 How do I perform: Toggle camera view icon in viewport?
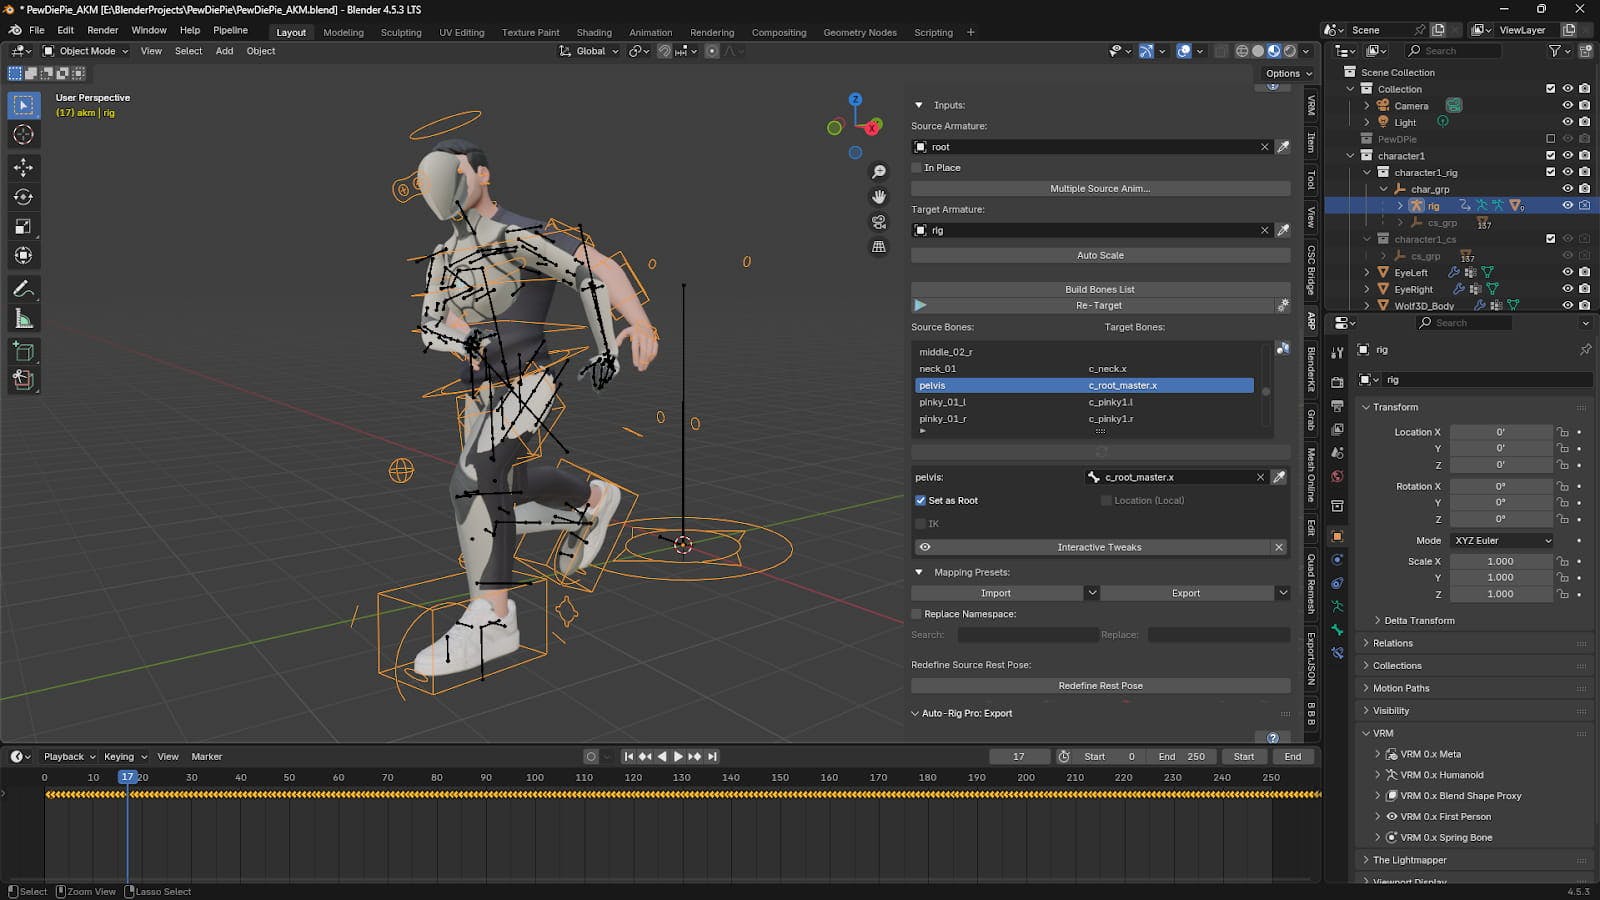[879, 222]
